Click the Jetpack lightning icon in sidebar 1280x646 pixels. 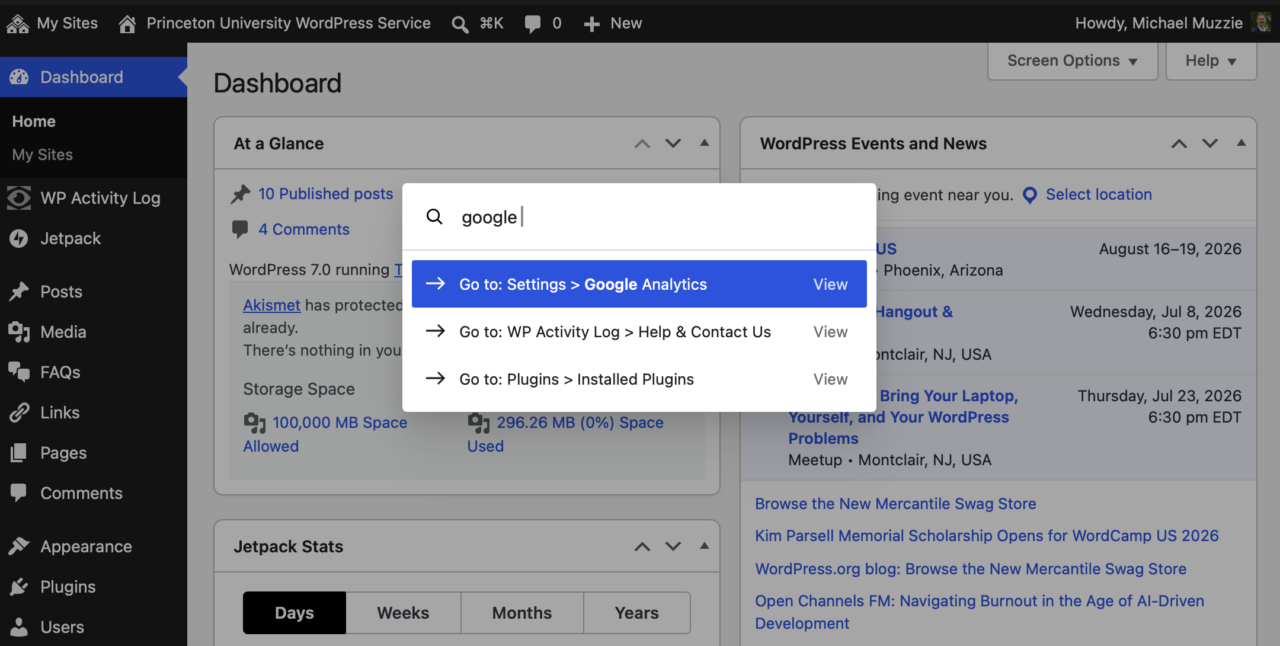(x=18, y=238)
